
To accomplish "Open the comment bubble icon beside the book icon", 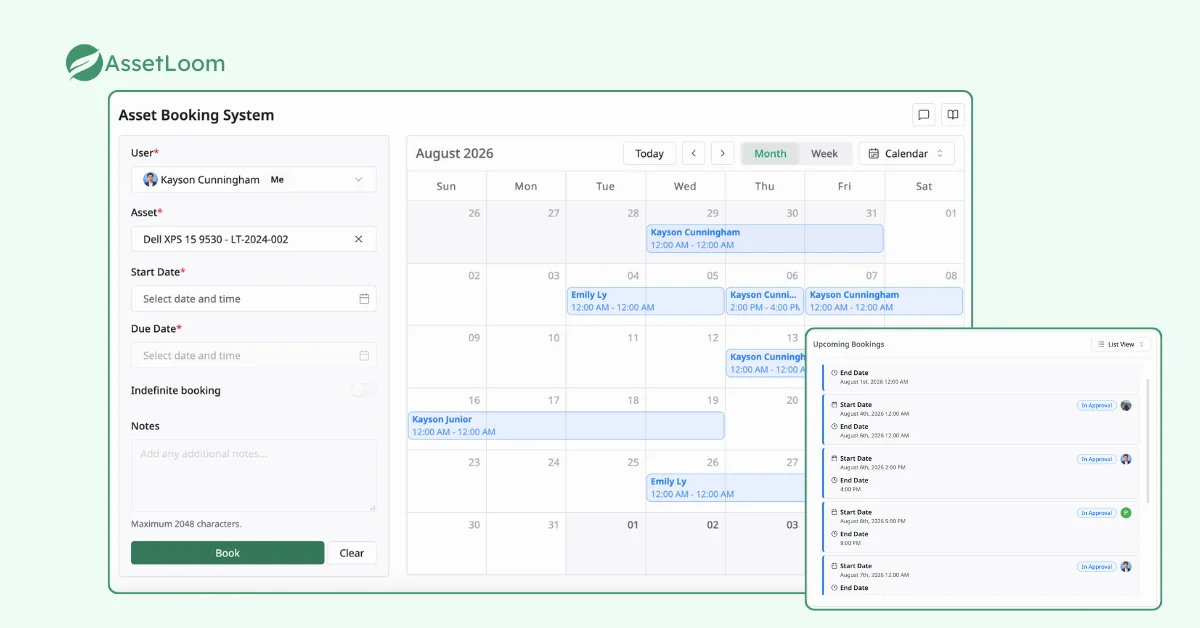I will click(924, 115).
